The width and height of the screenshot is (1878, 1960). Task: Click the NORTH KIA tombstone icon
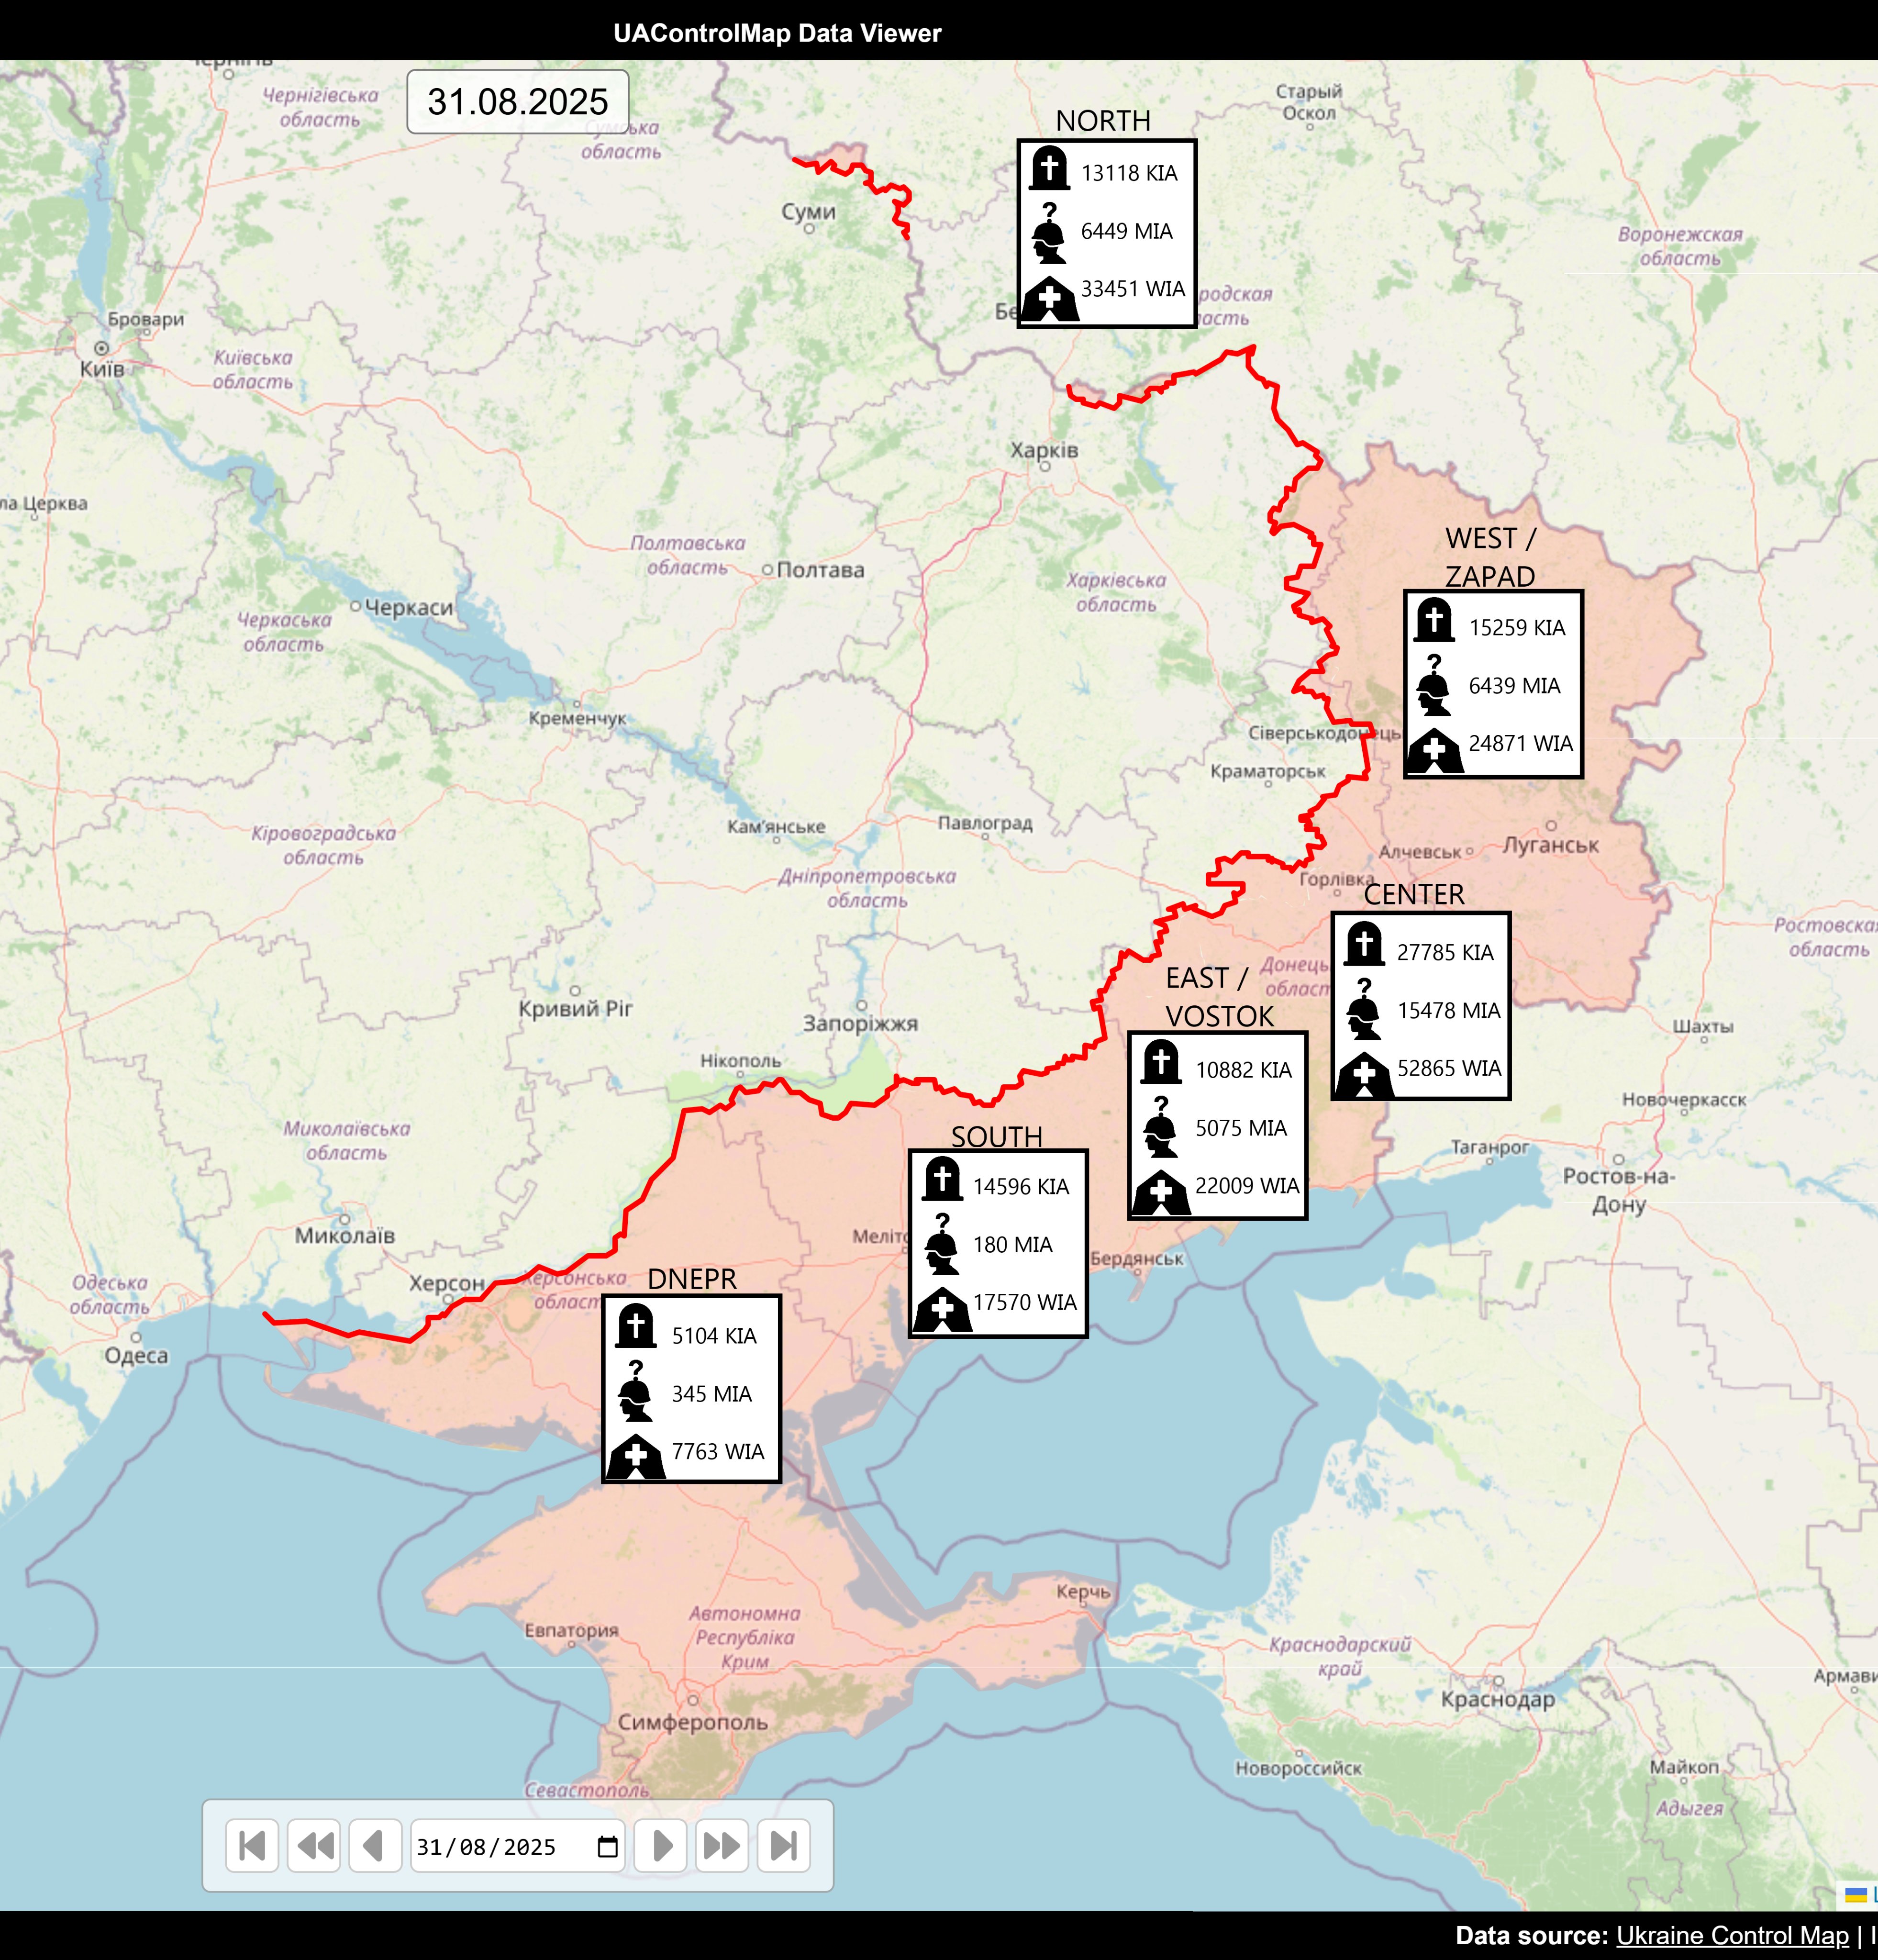1049,169
